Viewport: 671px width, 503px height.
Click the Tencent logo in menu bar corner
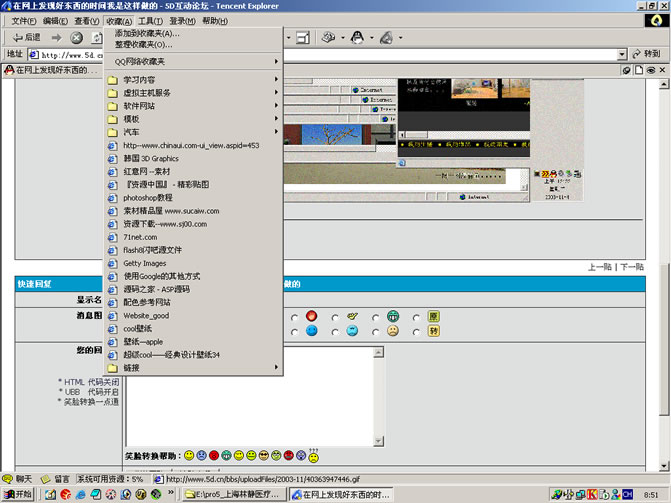(x=656, y=20)
